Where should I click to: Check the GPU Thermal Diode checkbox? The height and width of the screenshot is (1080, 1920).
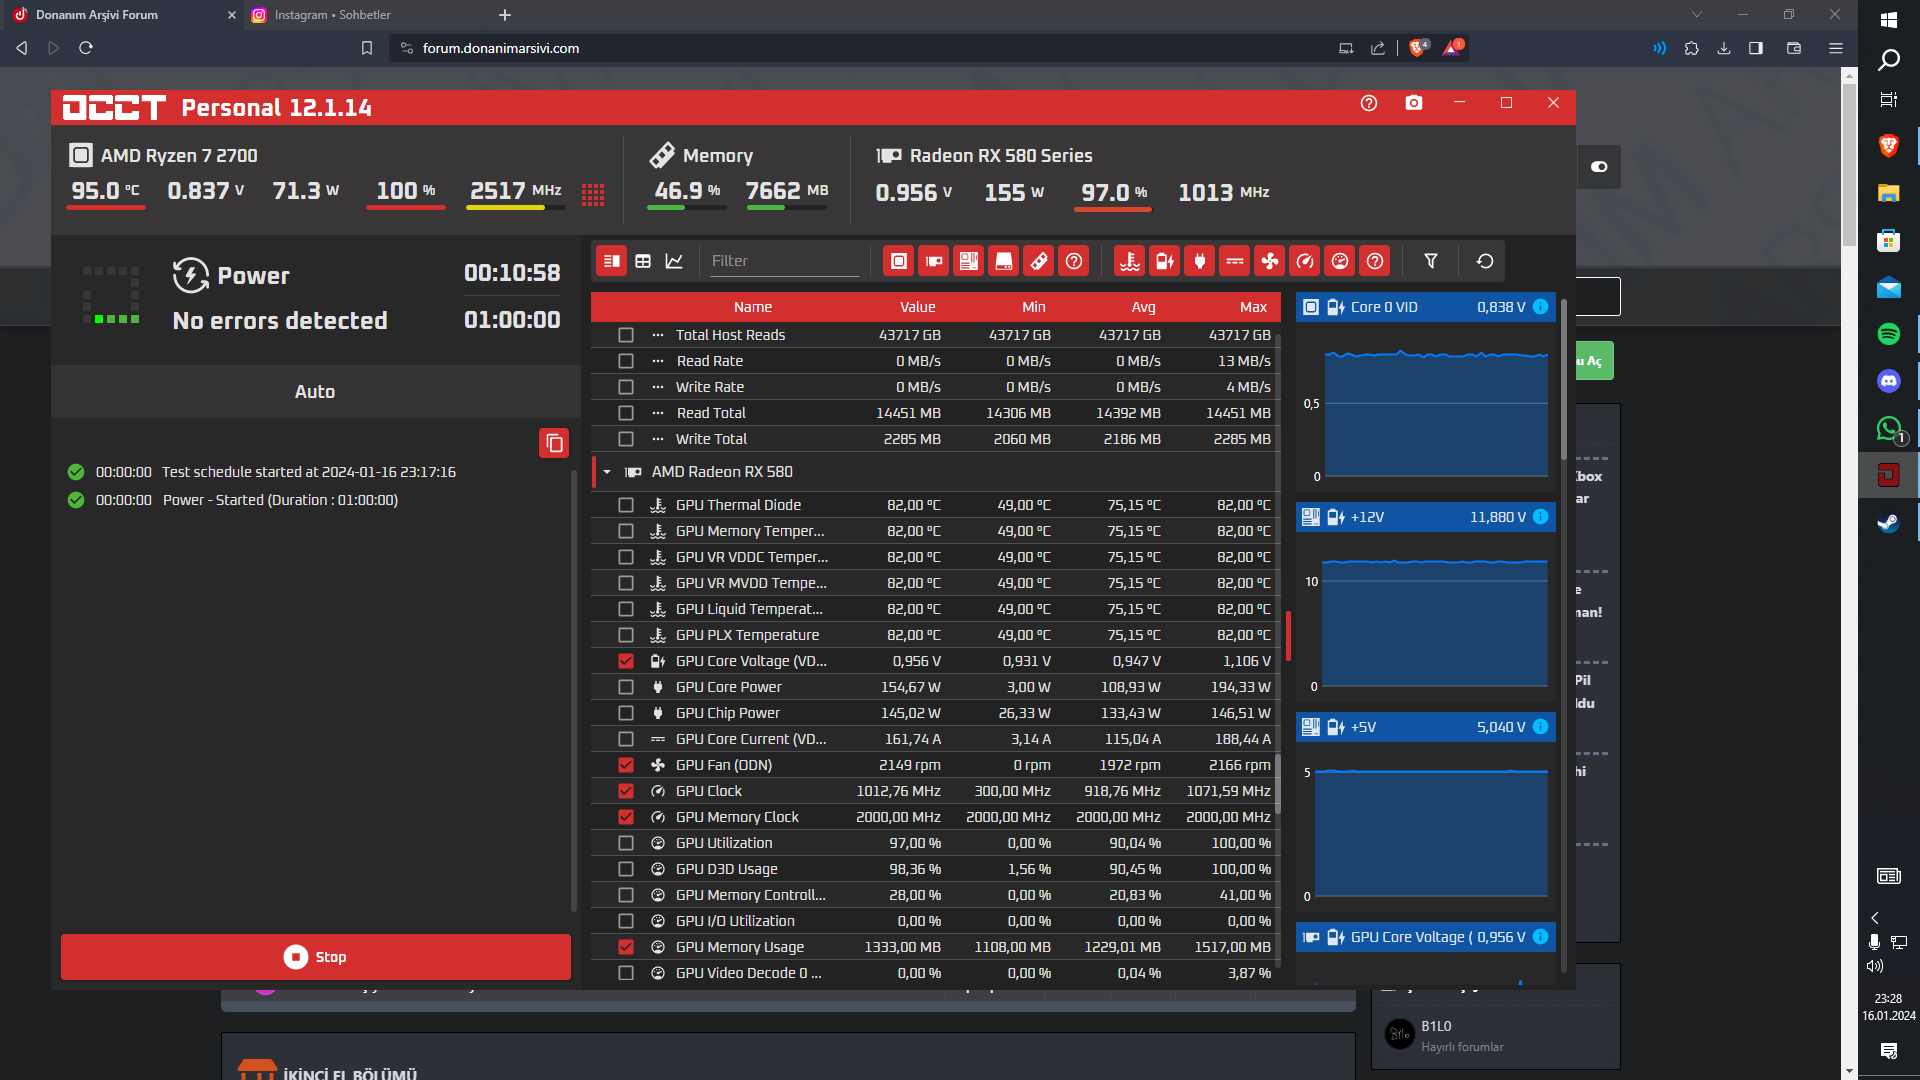[626, 505]
